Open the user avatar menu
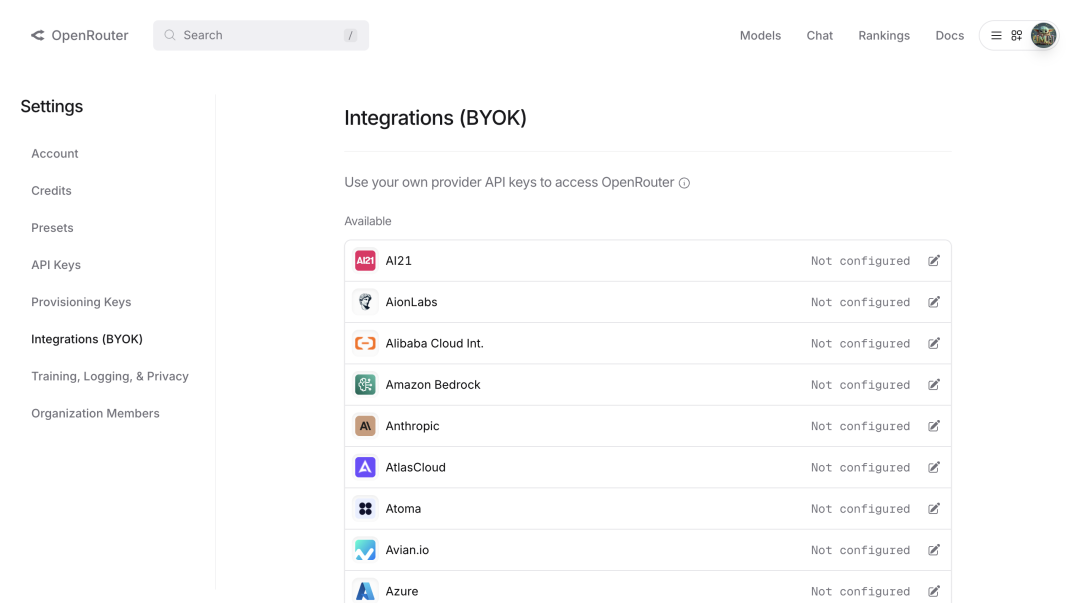Image resolution: width=1080 pixels, height=603 pixels. click(1043, 35)
